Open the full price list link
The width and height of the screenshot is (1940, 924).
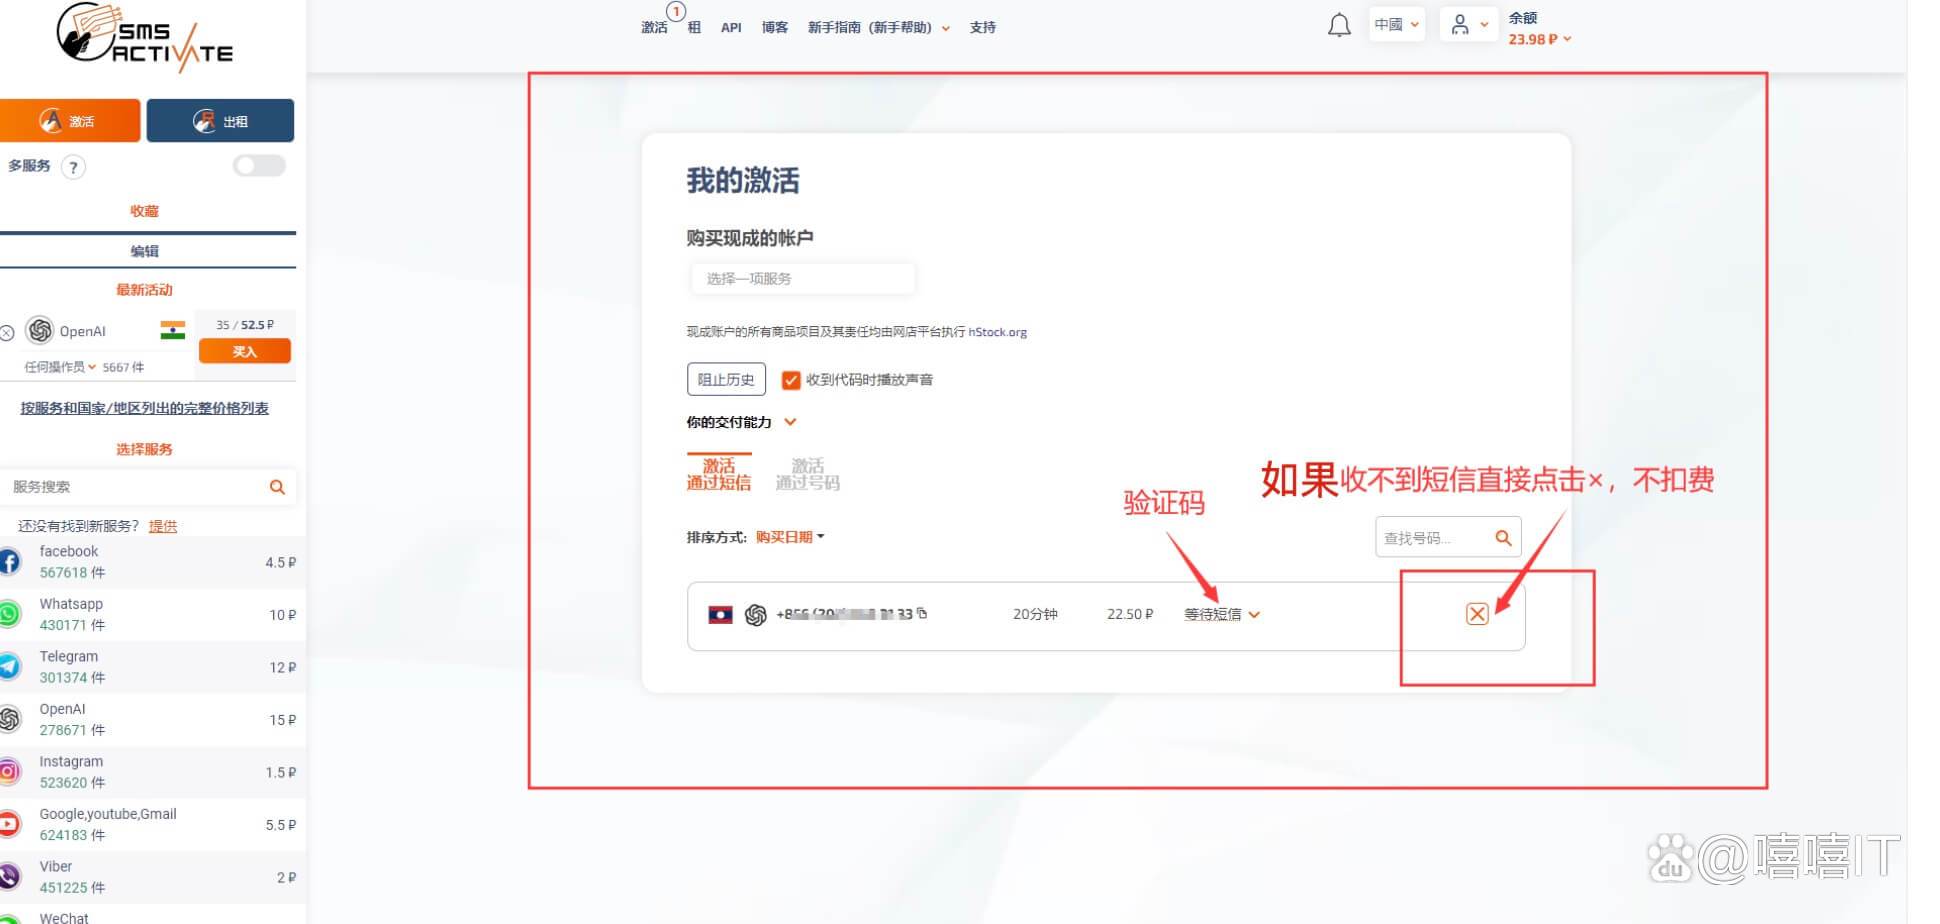point(145,408)
